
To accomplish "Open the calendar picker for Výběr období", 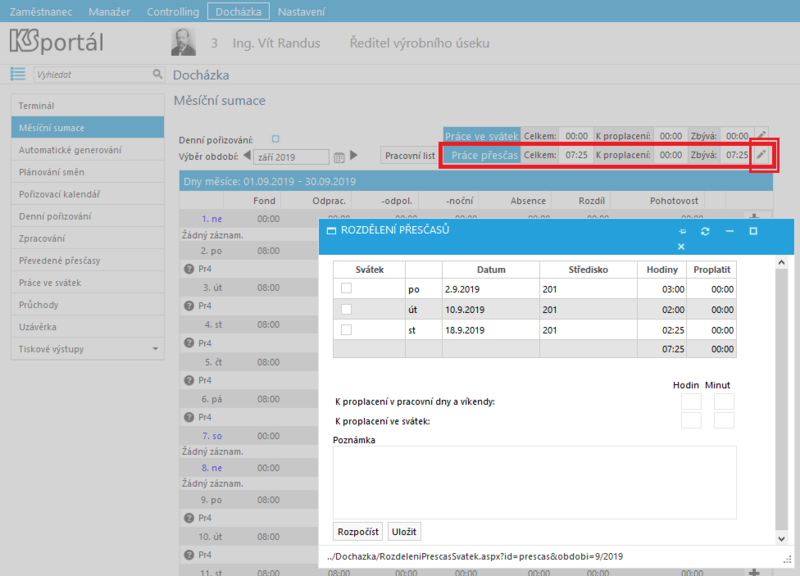I will coord(339,157).
